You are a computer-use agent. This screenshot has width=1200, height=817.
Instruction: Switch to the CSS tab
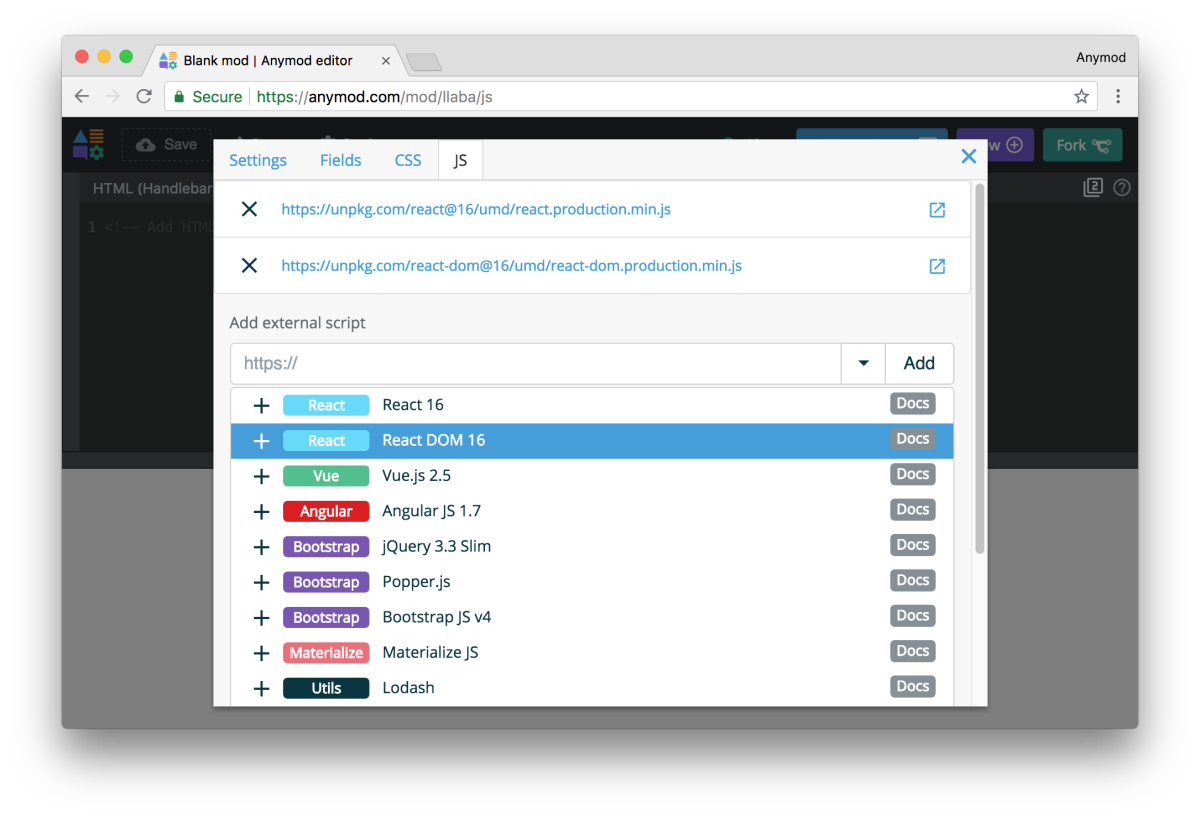coord(408,160)
